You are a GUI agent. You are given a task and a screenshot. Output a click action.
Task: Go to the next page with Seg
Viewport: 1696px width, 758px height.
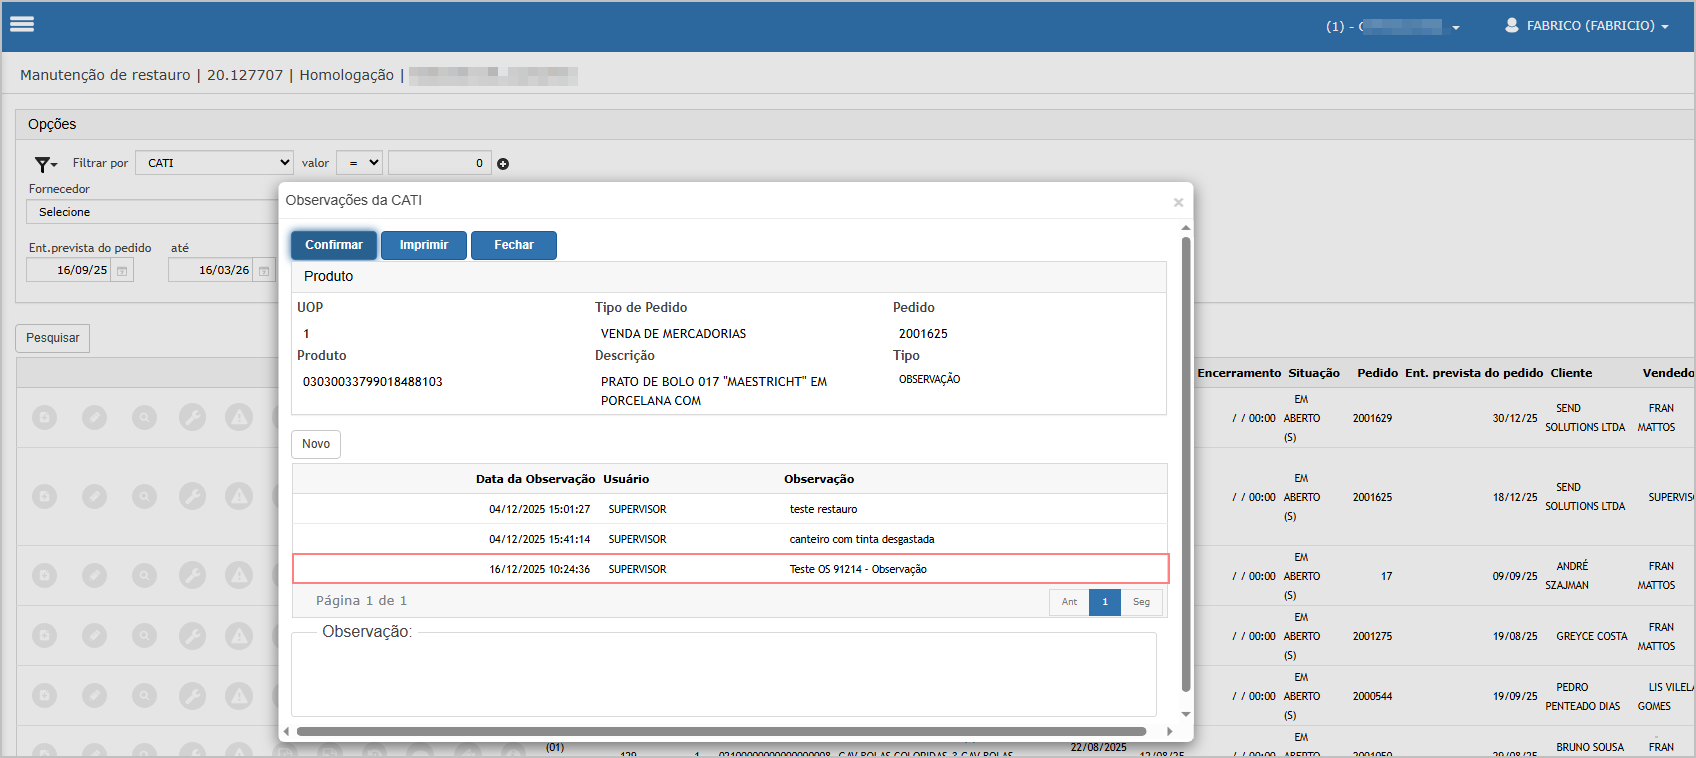(1141, 602)
